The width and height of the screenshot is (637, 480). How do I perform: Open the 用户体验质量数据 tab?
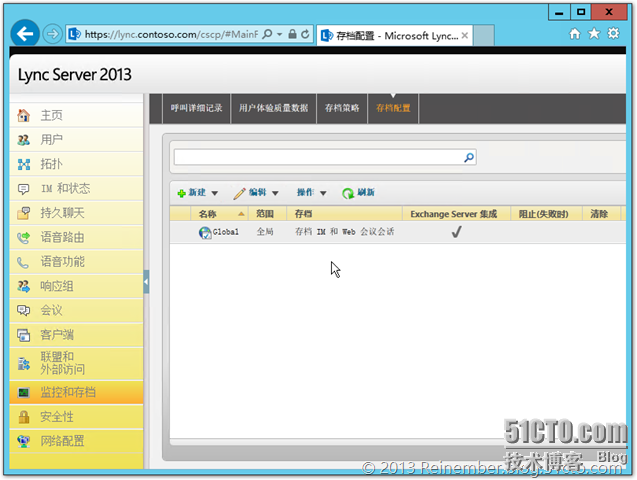click(x=273, y=108)
